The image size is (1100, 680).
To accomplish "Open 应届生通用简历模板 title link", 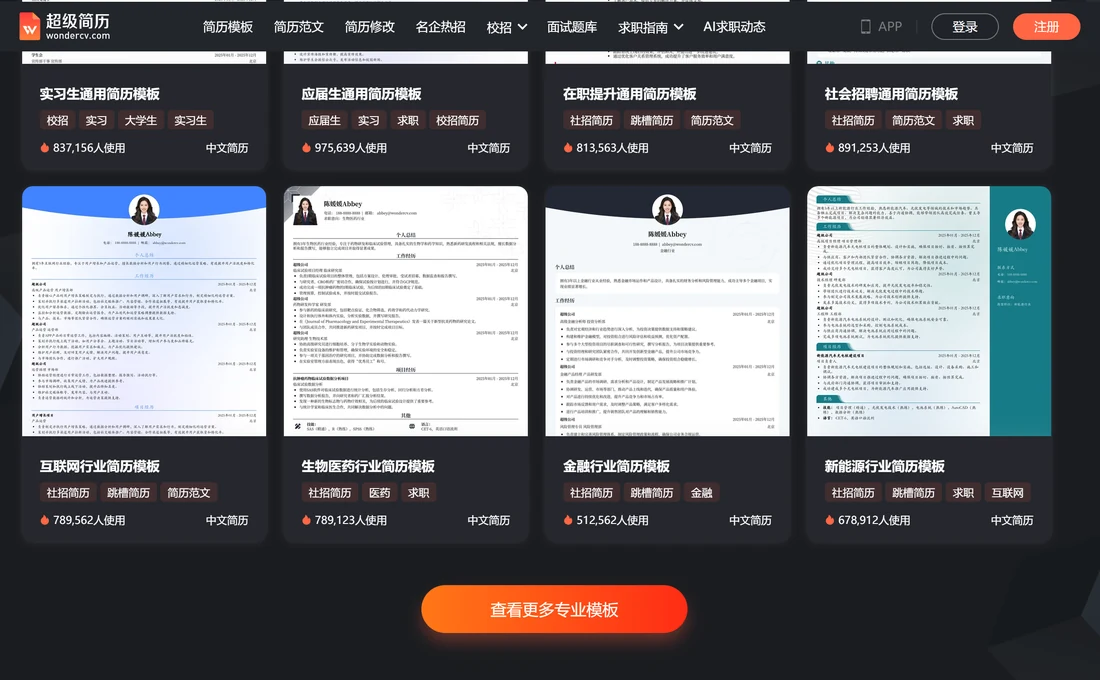I will tap(361, 94).
